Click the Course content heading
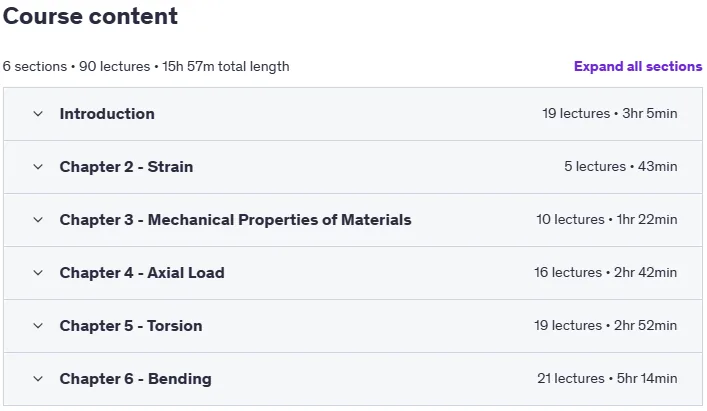707x411 pixels. click(x=90, y=16)
